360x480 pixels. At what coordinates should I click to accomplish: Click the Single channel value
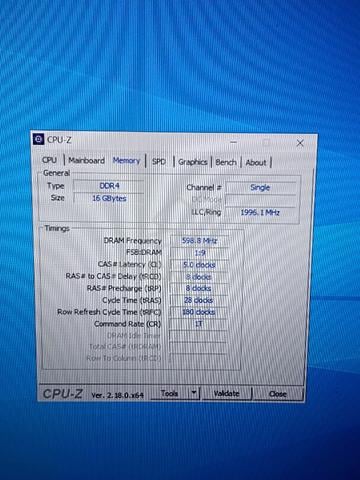click(x=260, y=188)
